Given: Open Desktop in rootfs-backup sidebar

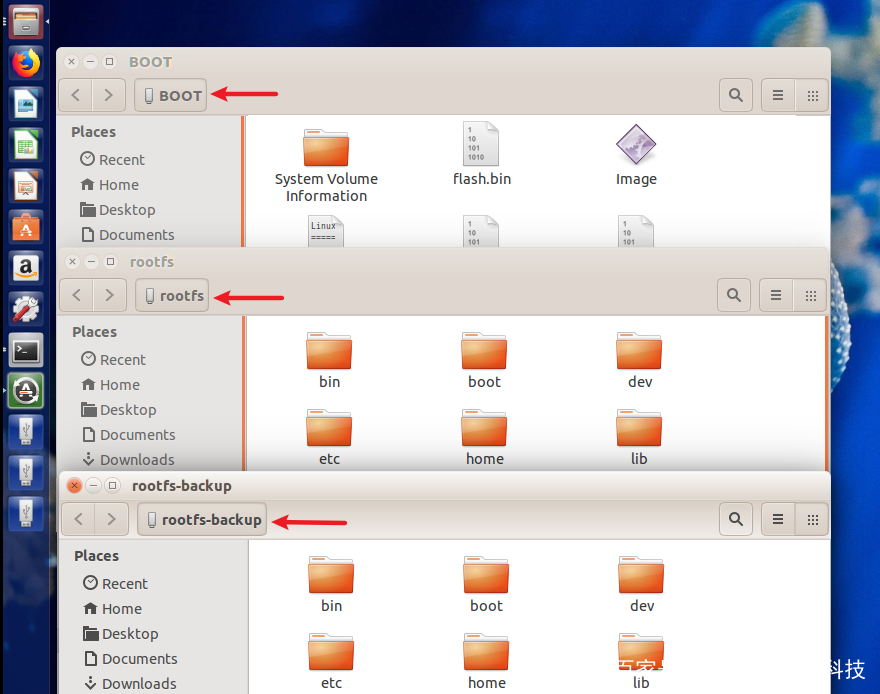Looking at the screenshot, I should point(121,633).
